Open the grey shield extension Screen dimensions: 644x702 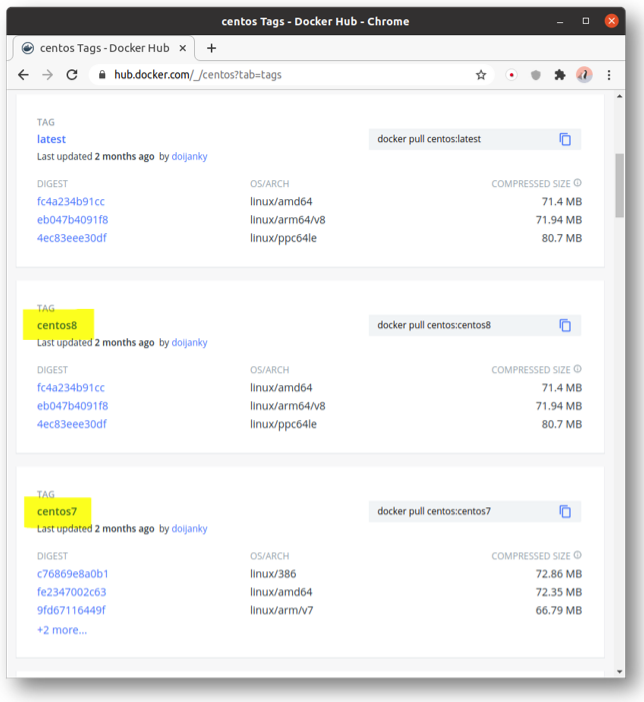(x=536, y=75)
